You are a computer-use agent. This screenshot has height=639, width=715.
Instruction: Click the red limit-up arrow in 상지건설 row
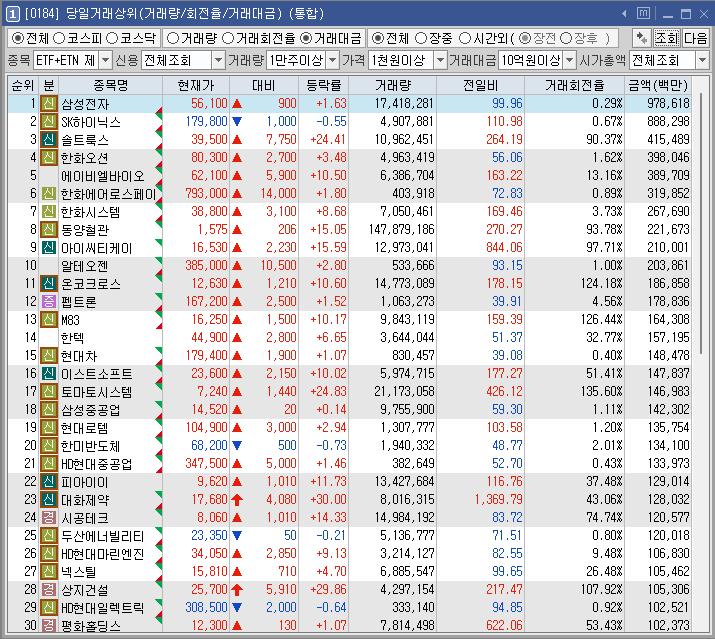(237, 590)
